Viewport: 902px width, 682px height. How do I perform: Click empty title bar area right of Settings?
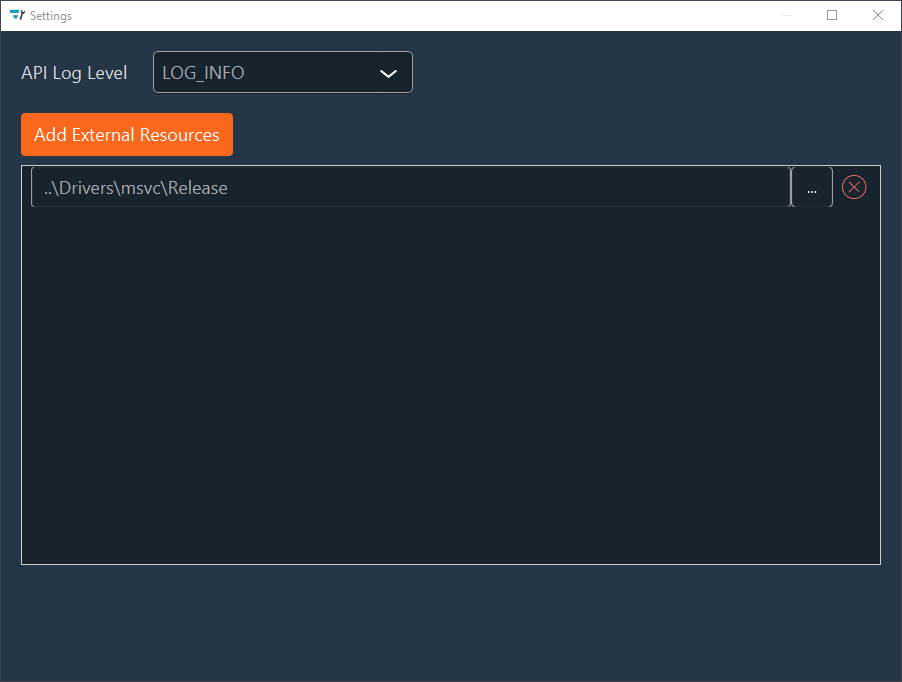click(400, 15)
